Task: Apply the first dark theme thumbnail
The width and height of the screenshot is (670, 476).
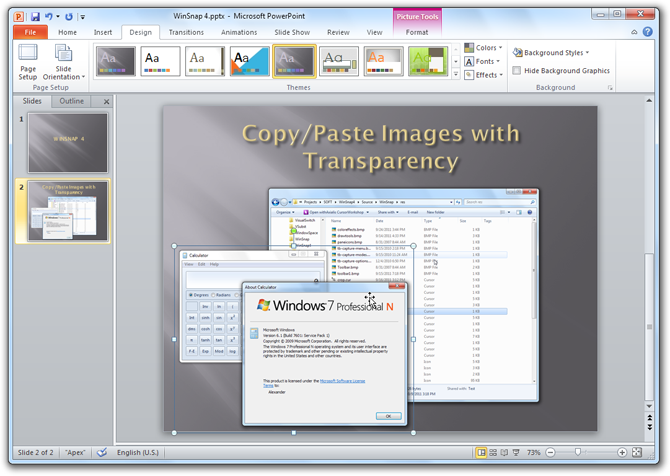Action: pyautogui.click(x=116, y=62)
